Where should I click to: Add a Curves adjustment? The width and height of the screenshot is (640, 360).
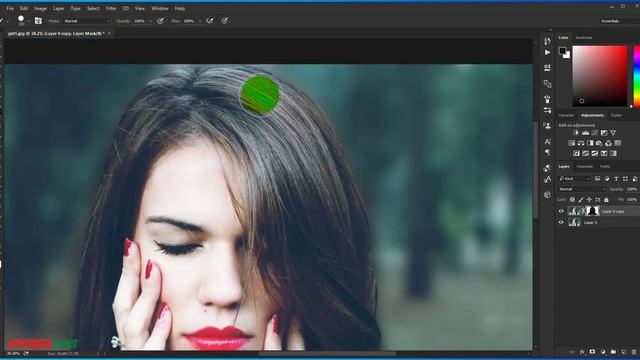click(x=595, y=133)
